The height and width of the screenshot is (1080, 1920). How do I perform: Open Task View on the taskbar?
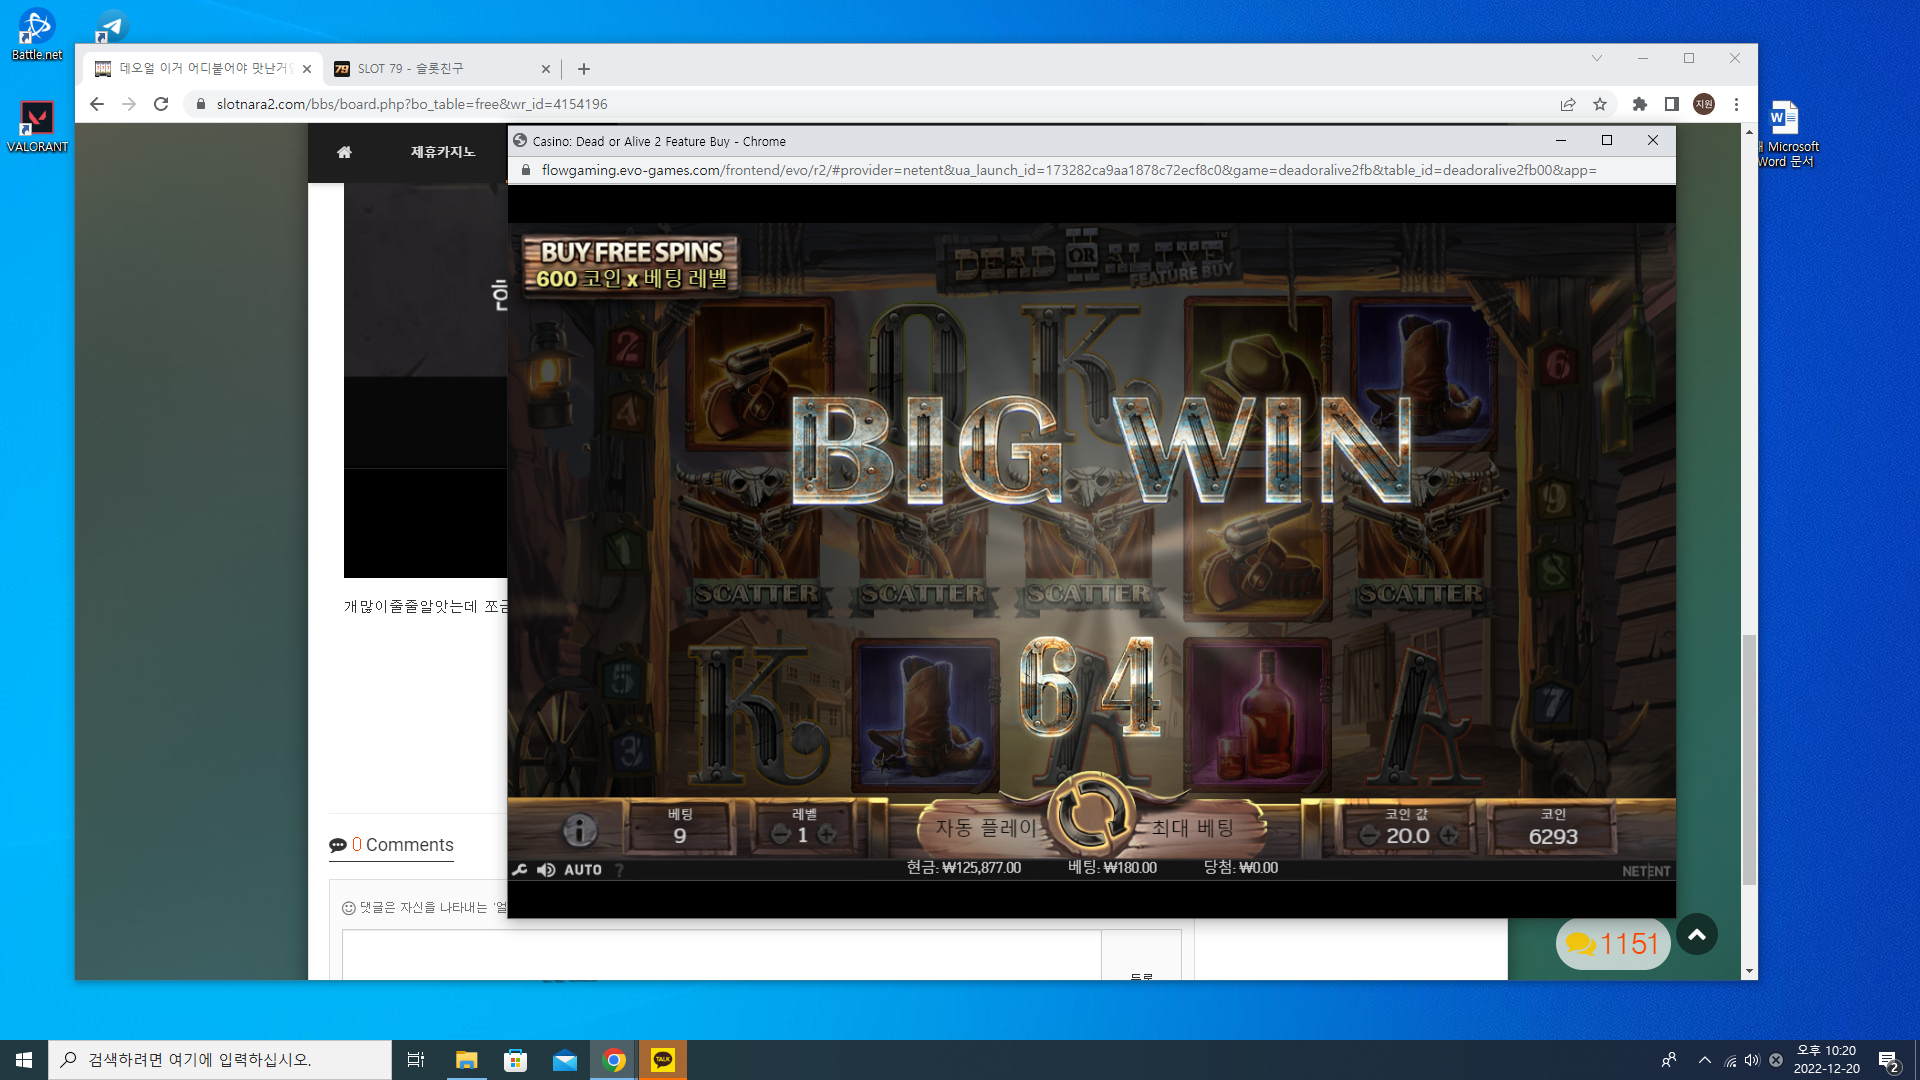tap(416, 1060)
